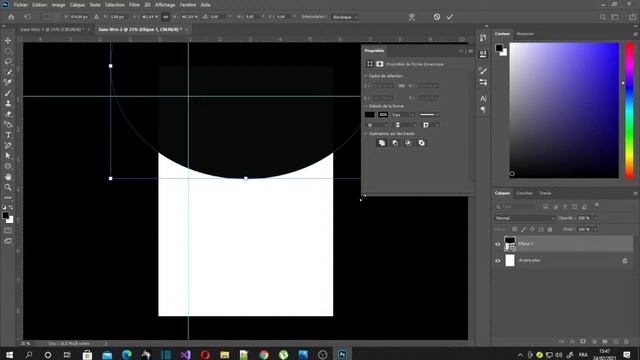This screenshot has height=360, width=640.
Task: Open the Adjustments sliders panel icon
Action: [483, 82]
